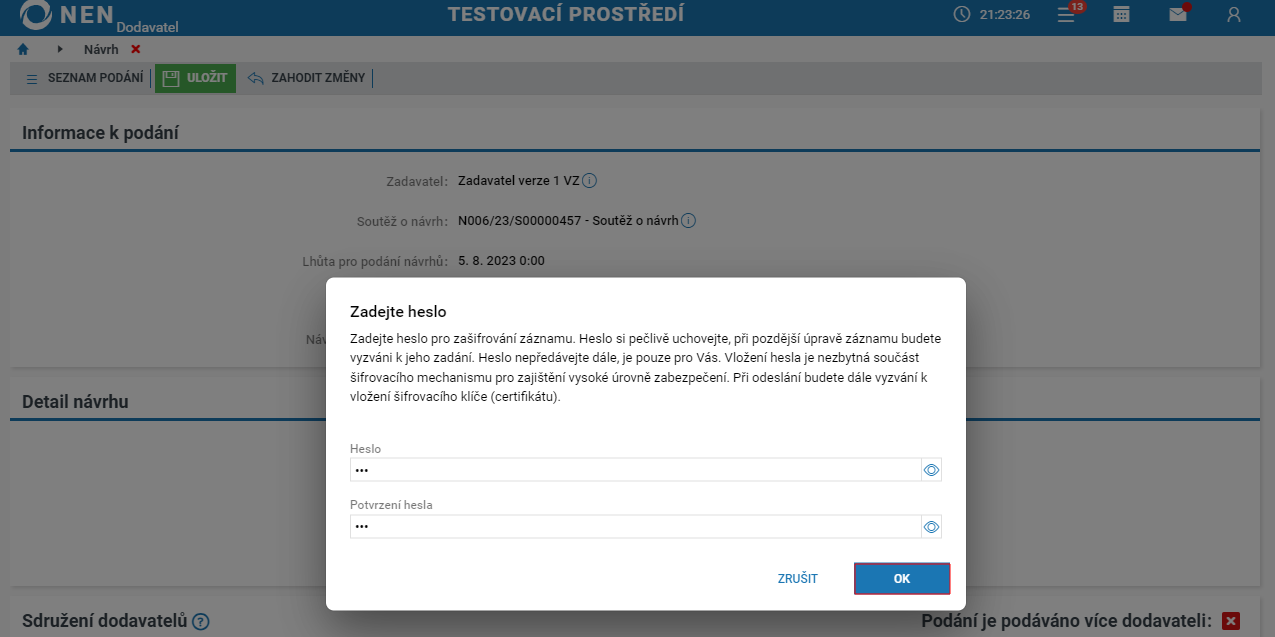1275x637 pixels.
Task: Open the calendar icon in header
Action: [x=1122, y=15]
